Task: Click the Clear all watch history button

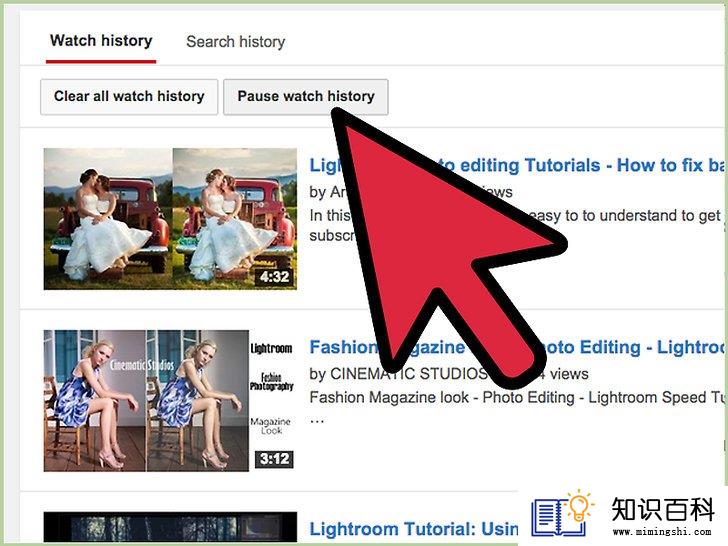Action: (129, 97)
